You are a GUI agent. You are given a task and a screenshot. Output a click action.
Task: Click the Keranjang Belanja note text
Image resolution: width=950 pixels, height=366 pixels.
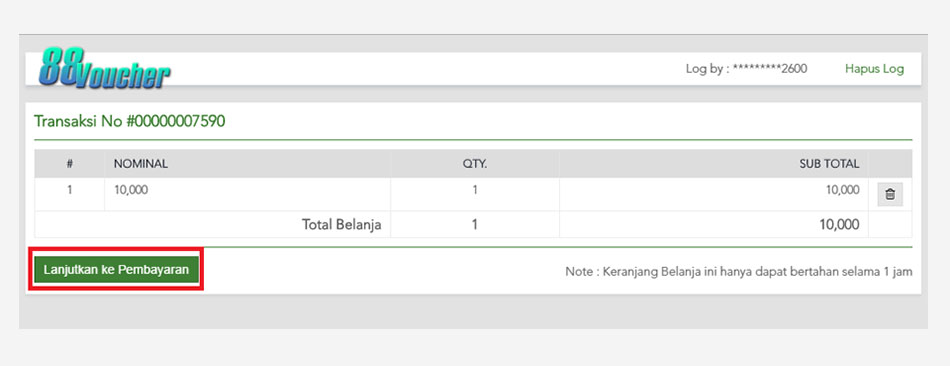tap(739, 271)
